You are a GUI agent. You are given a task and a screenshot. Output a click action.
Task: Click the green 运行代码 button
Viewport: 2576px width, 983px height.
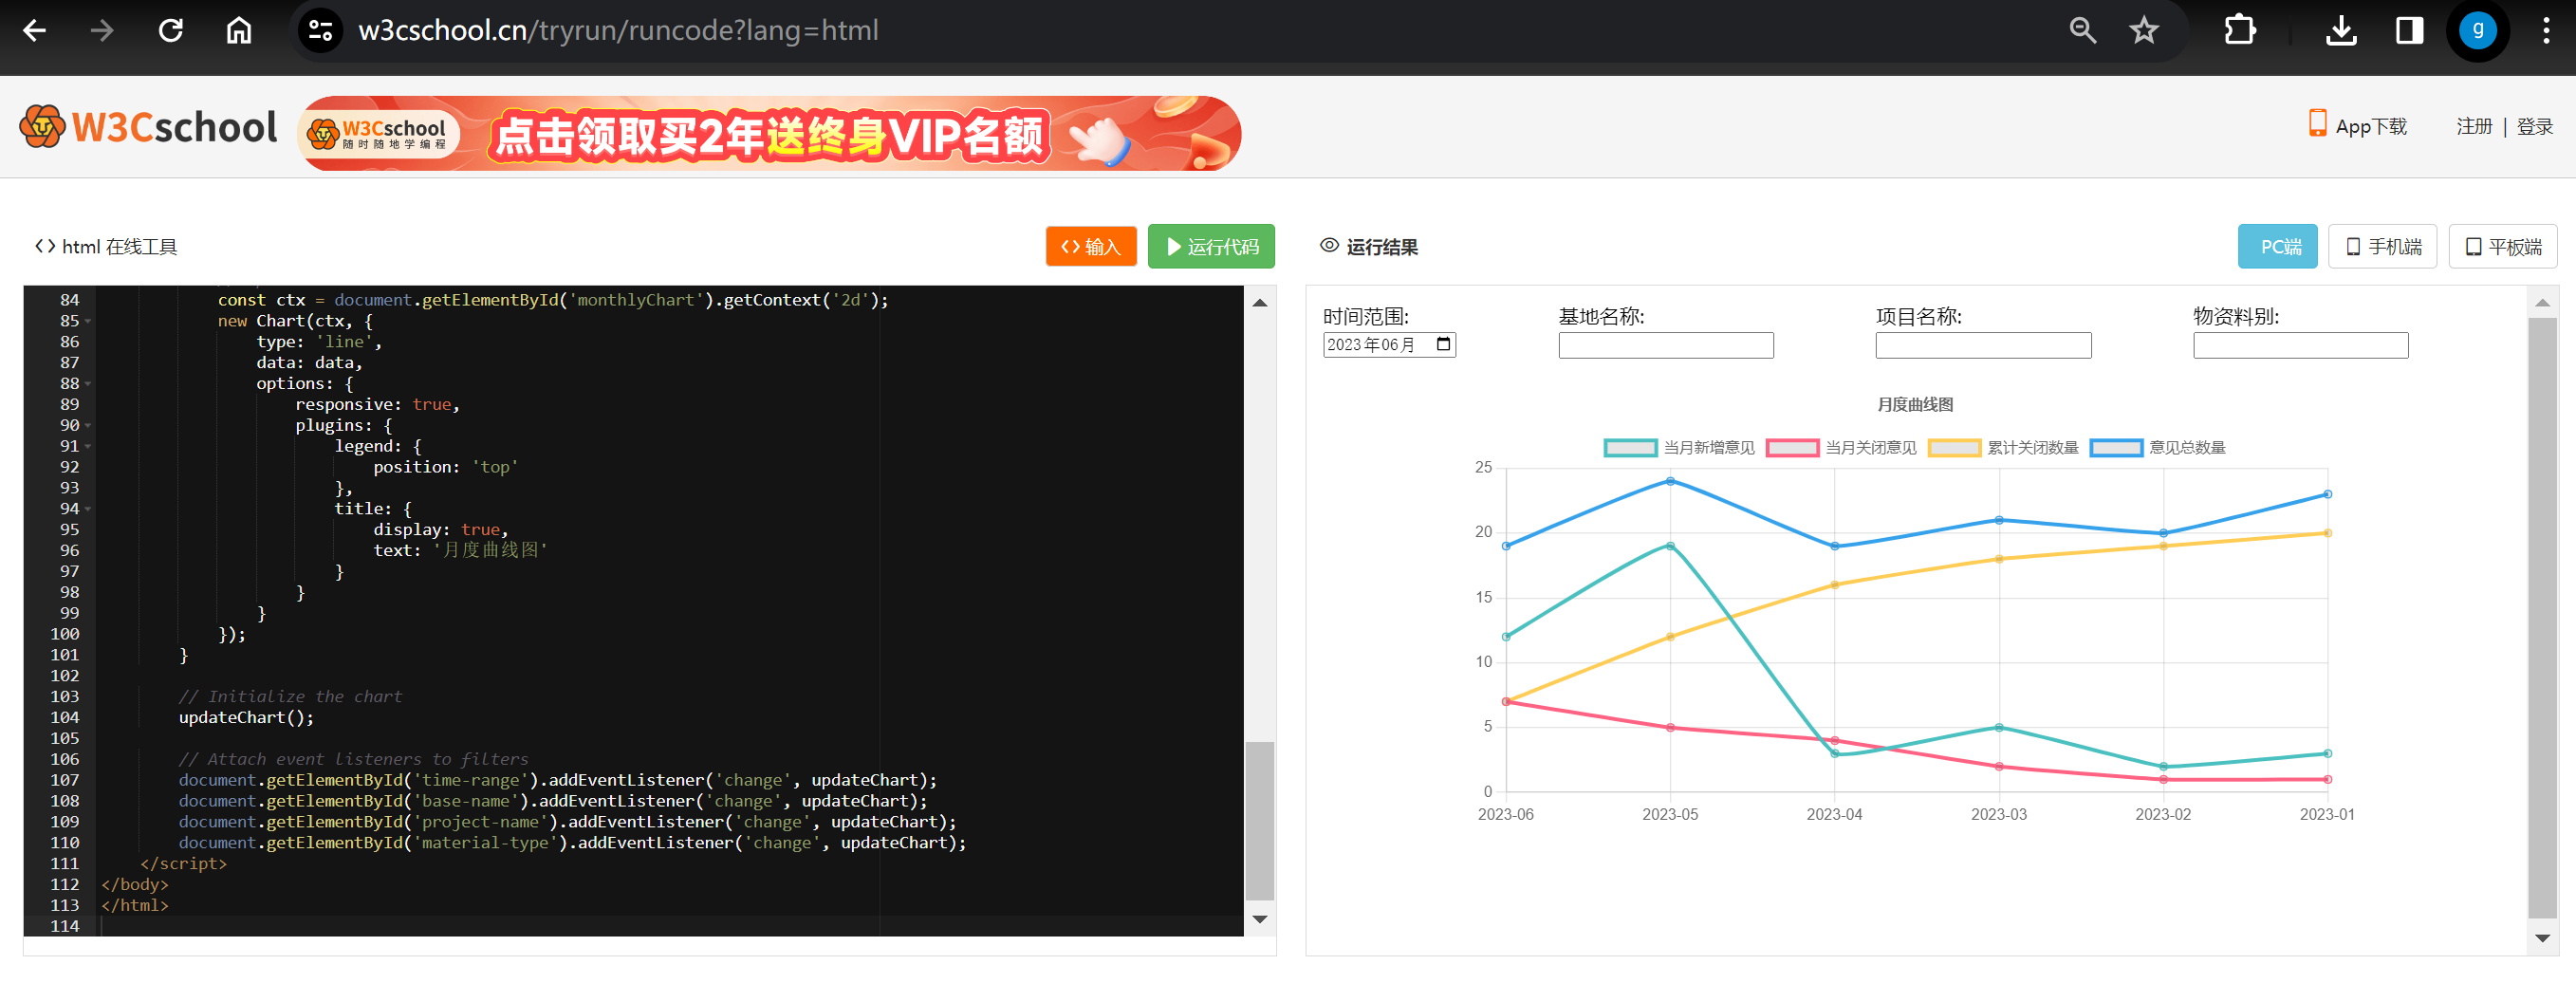pos(1211,247)
